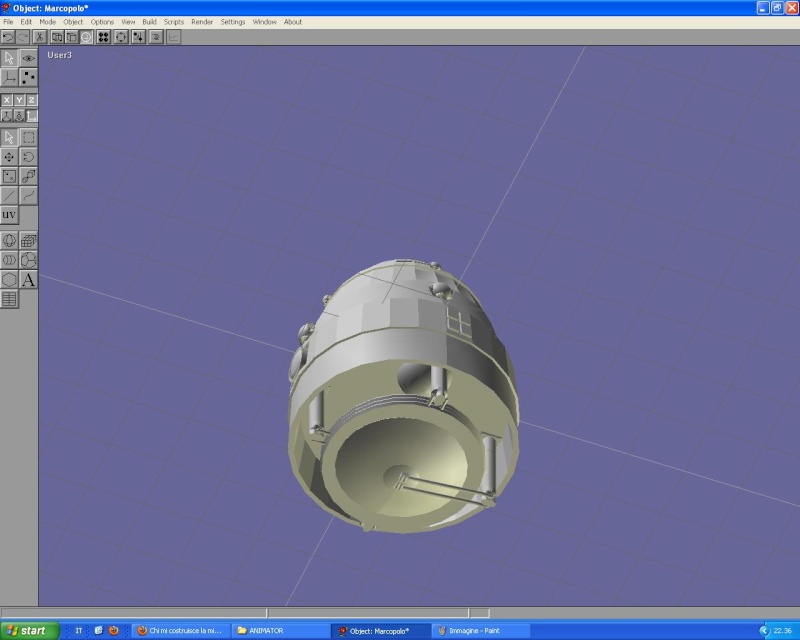Click the icon of a linked circle and box
The height and width of the screenshot is (640, 800).
pos(29,176)
